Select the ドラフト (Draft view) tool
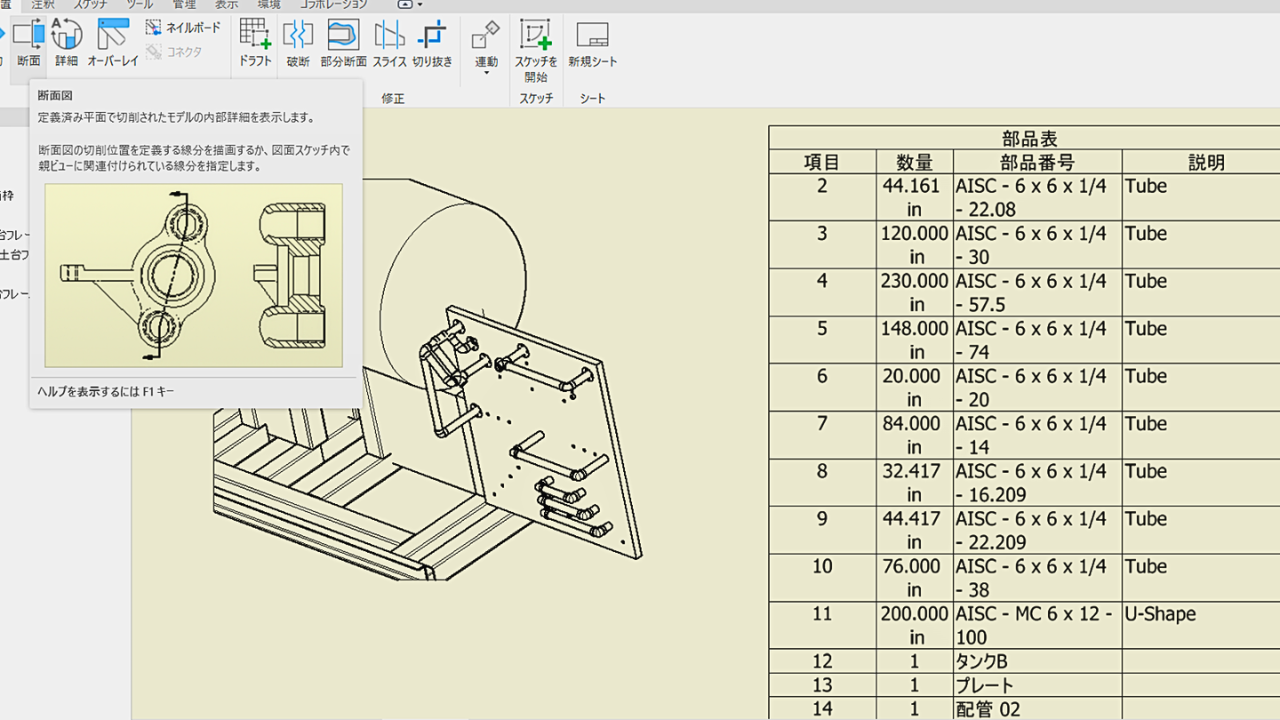1280x720 pixels. click(255, 45)
